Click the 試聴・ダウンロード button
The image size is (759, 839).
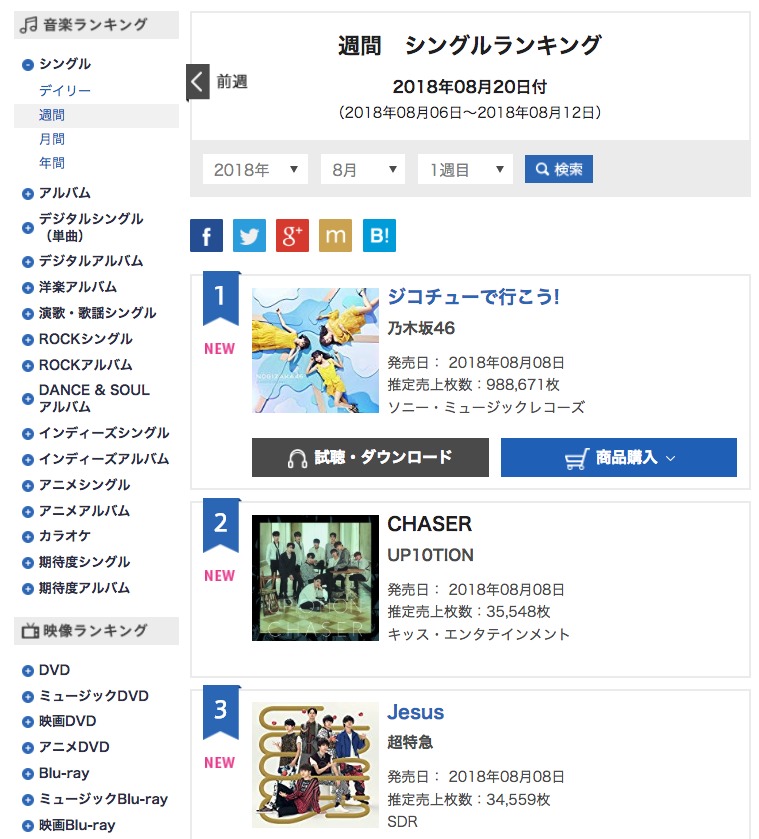tap(370, 457)
